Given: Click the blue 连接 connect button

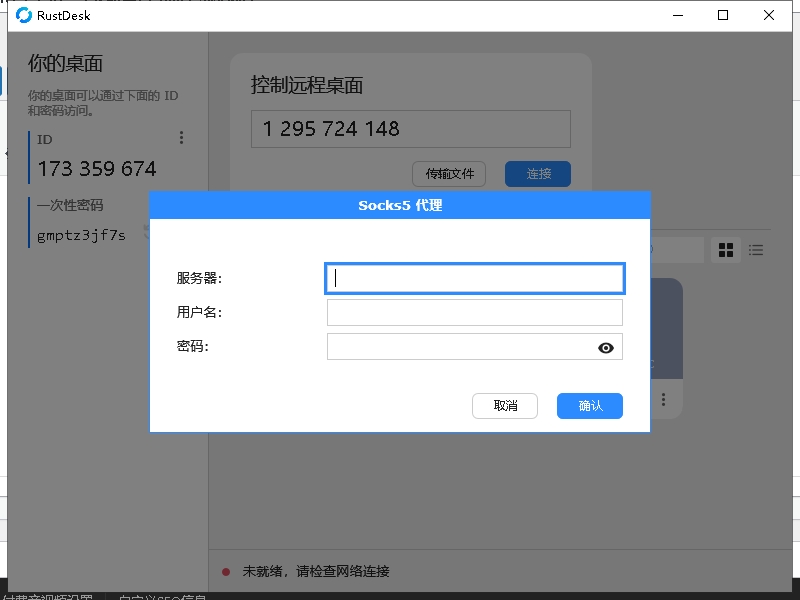Looking at the screenshot, I should 538,174.
